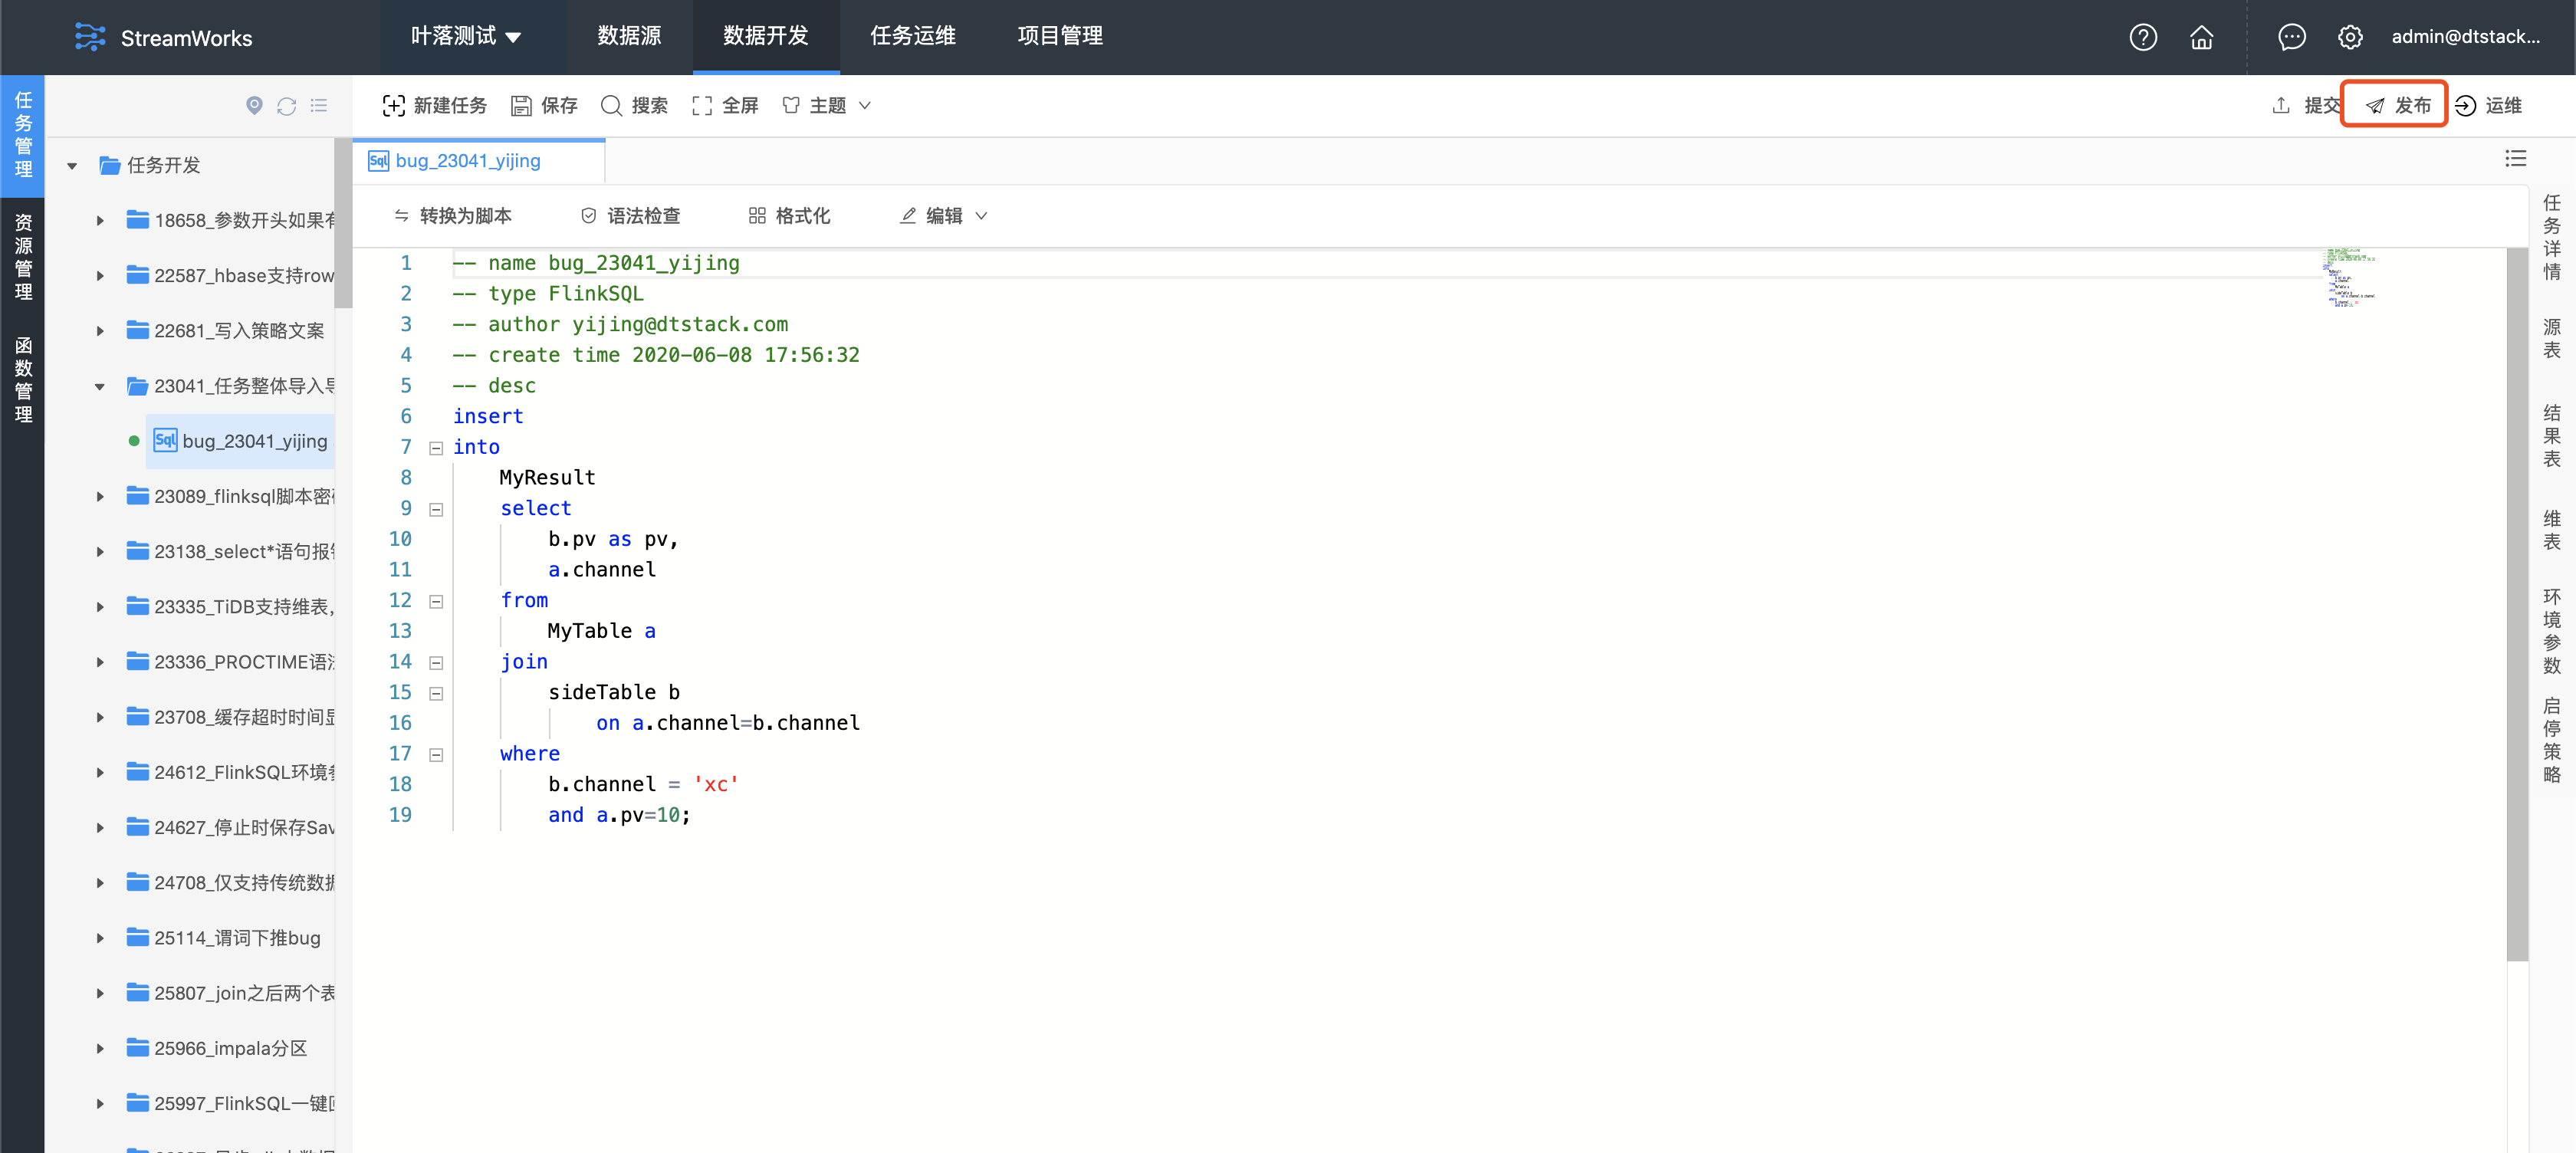Select folder 23708_缓存超时时间
2576x1153 pixels.
[x=231, y=717]
